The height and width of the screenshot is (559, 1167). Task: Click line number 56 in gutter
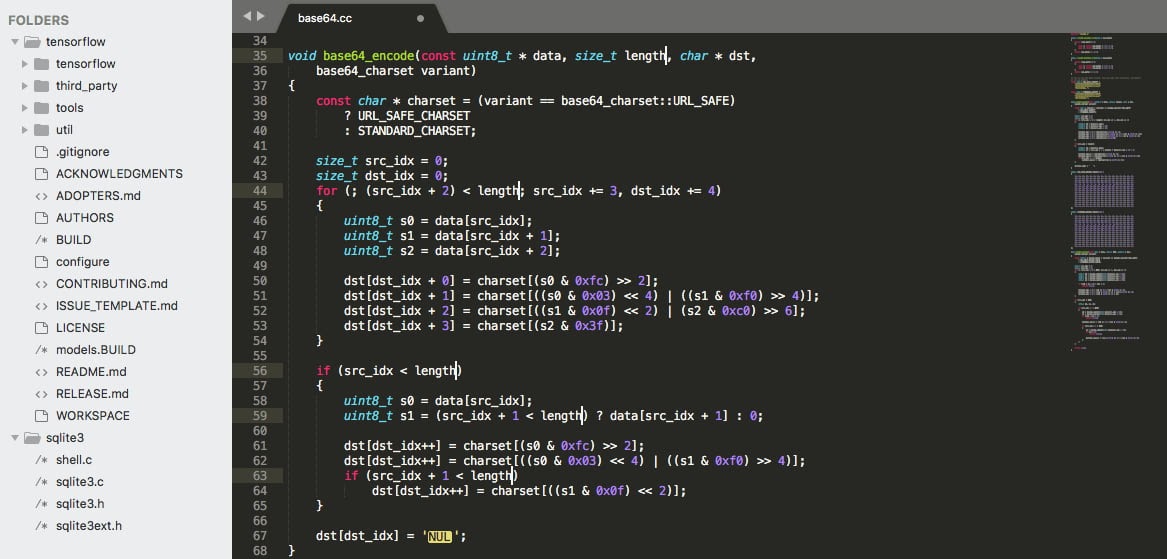[x=260, y=370]
